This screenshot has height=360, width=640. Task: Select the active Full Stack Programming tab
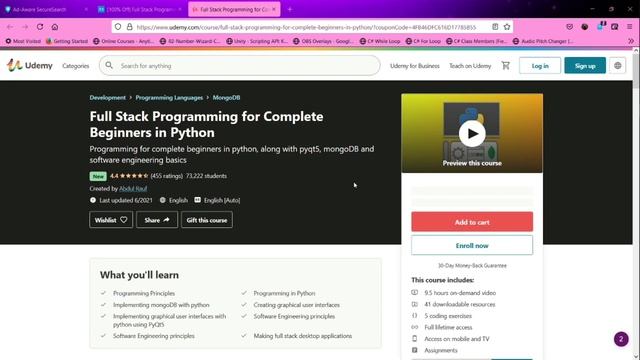[x=234, y=9]
